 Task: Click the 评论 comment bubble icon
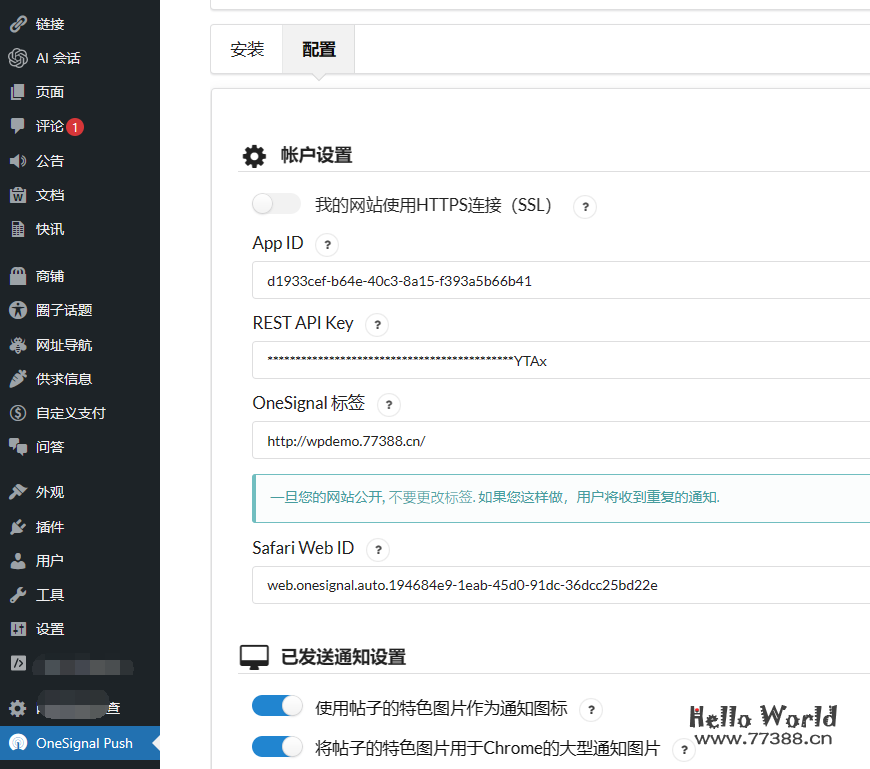pyautogui.click(x=18, y=125)
